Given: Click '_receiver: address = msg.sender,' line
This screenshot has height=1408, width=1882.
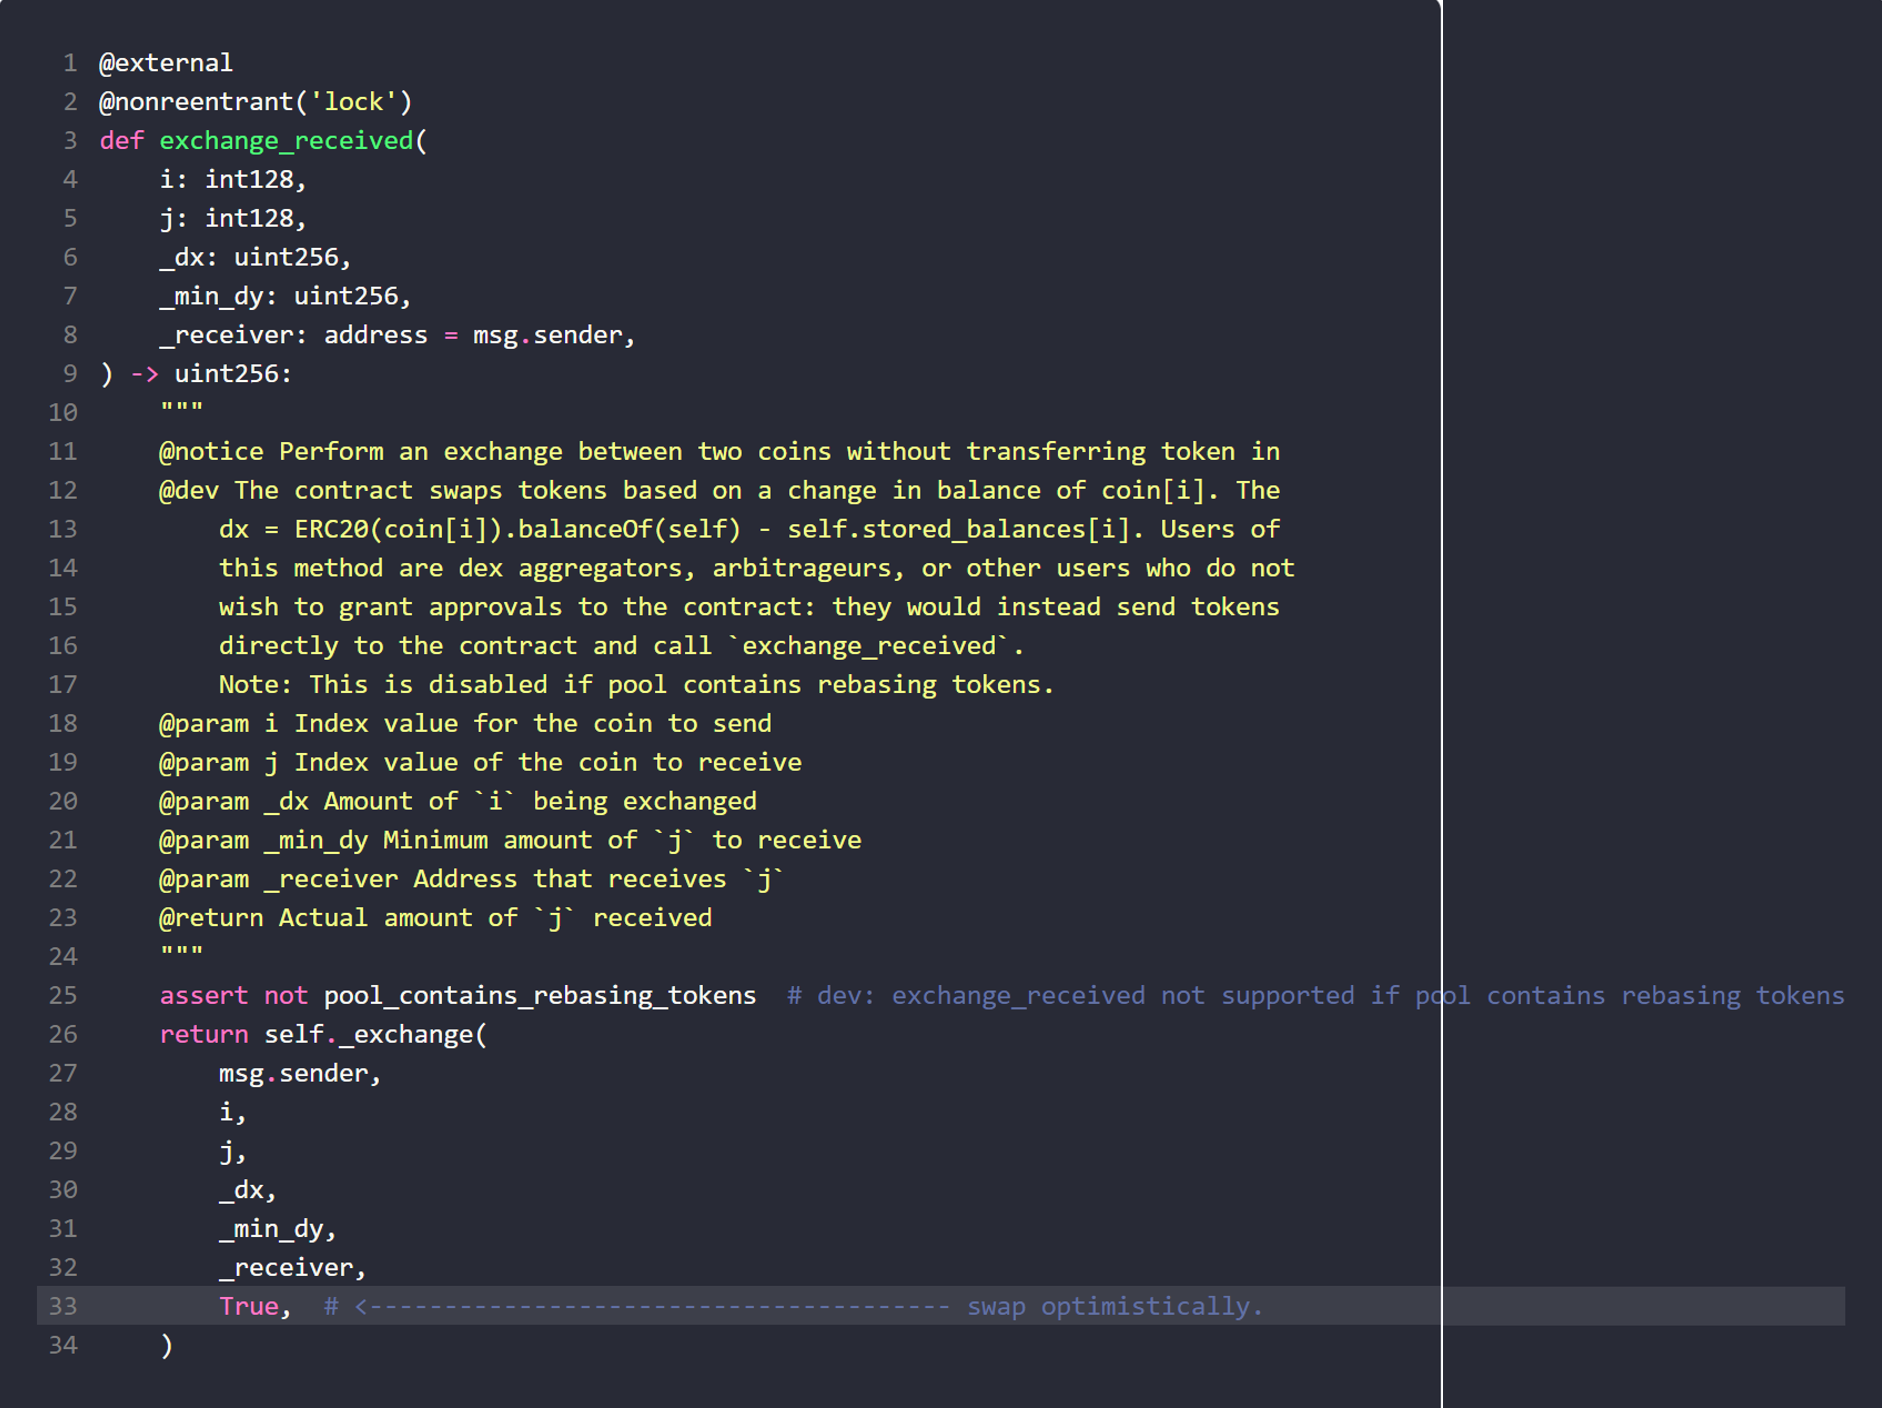Looking at the screenshot, I should coord(398,335).
